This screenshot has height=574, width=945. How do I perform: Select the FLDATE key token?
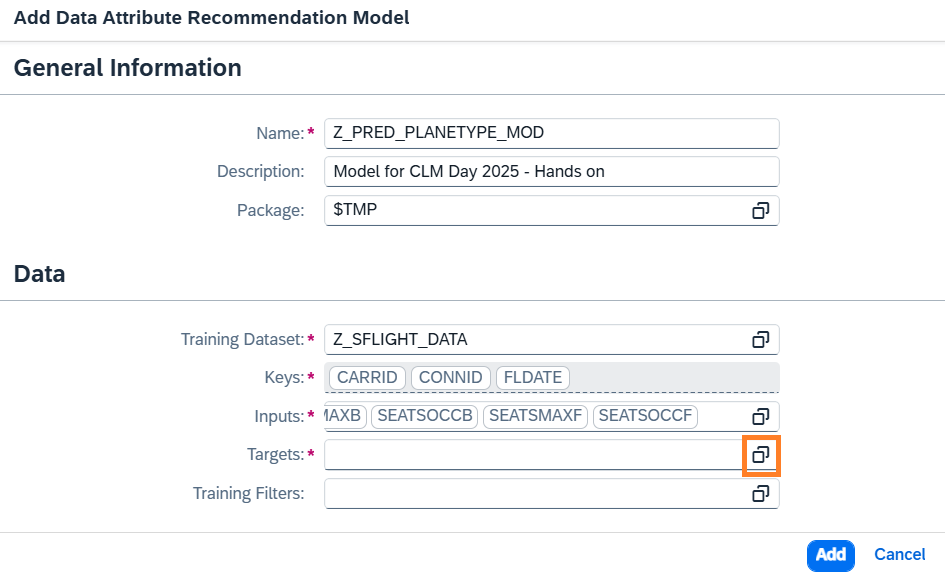click(x=532, y=378)
